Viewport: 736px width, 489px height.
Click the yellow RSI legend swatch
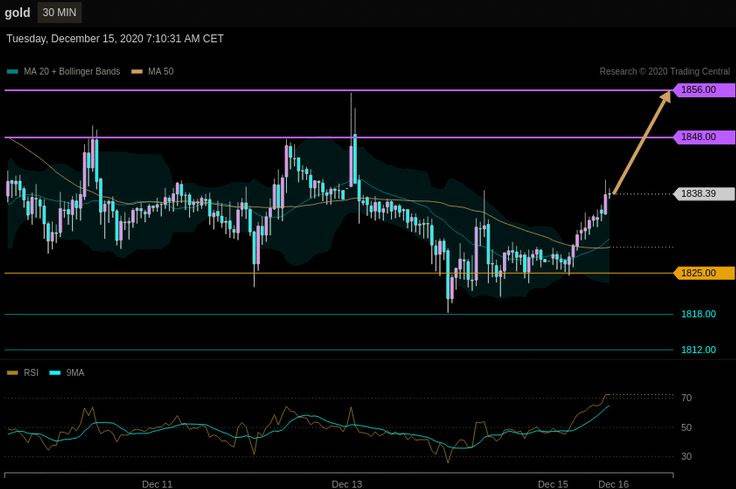[13, 373]
